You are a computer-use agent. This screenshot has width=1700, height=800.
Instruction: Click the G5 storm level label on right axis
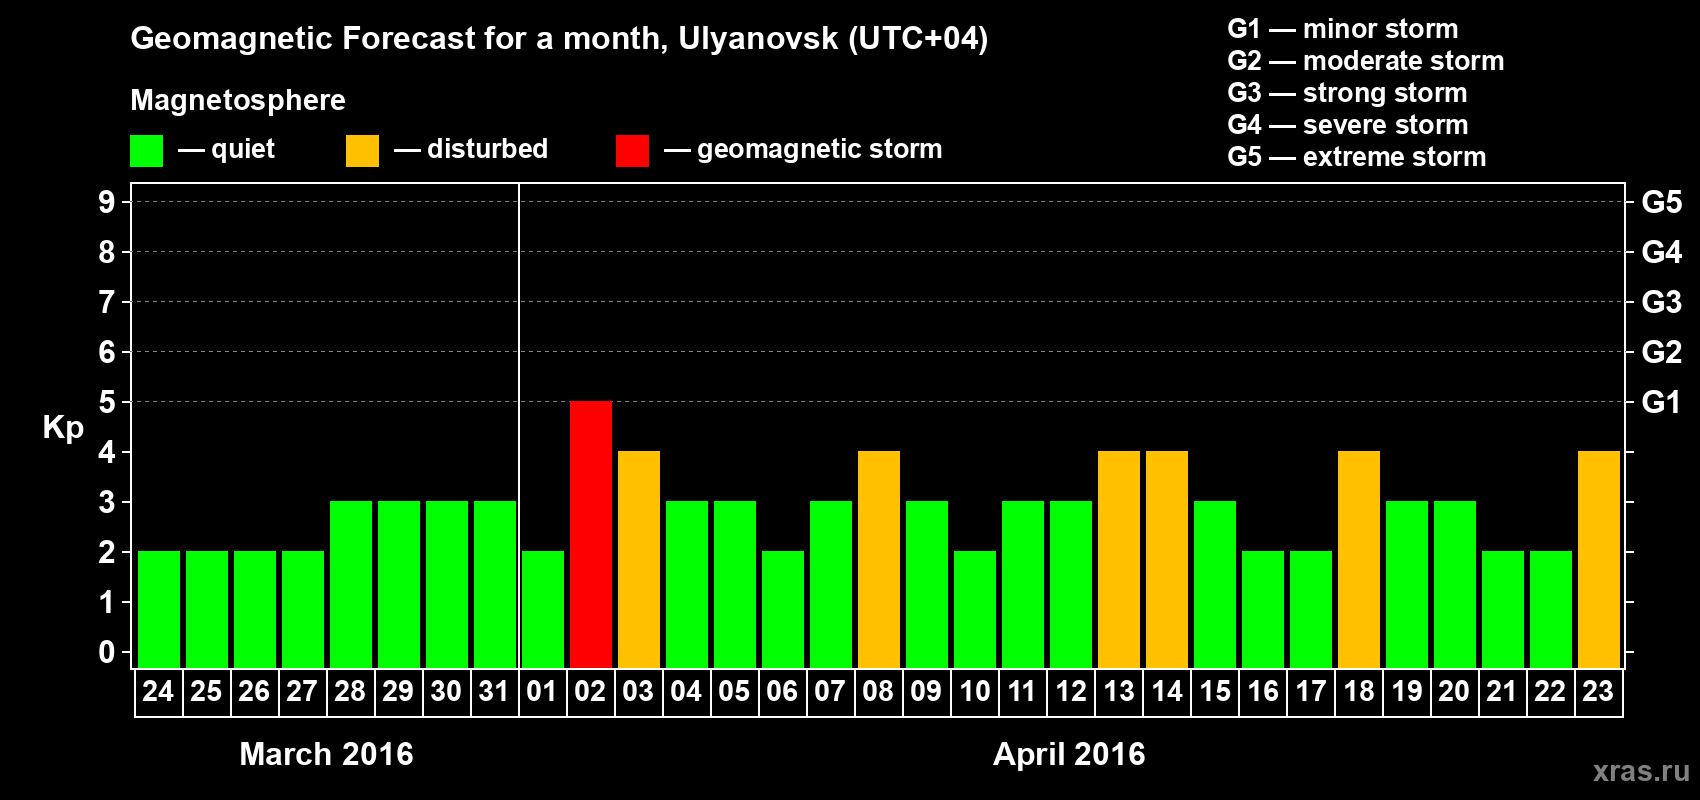[1661, 202]
